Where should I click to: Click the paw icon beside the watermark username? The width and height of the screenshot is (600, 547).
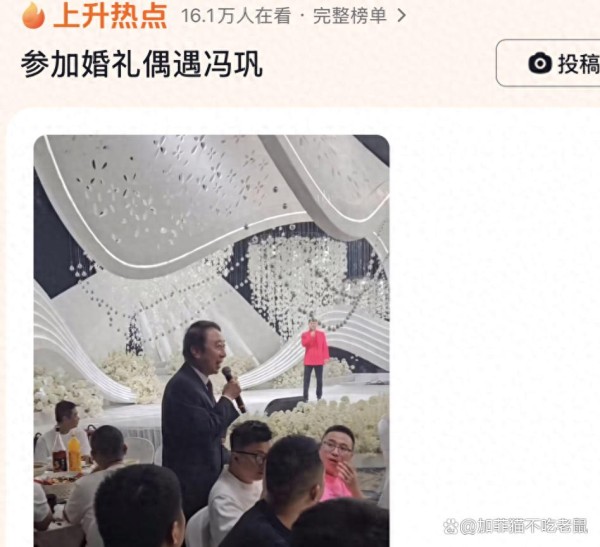pyautogui.click(x=450, y=526)
